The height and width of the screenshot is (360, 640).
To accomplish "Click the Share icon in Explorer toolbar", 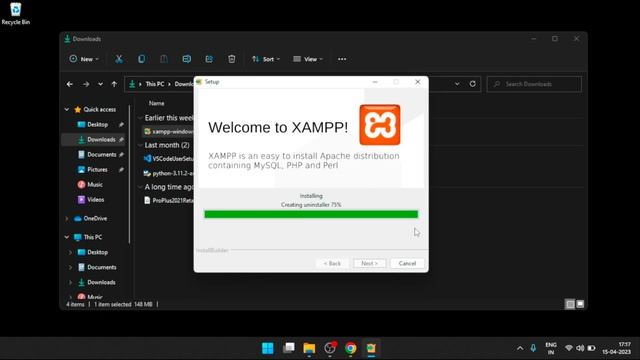I will pyautogui.click(x=209, y=59).
